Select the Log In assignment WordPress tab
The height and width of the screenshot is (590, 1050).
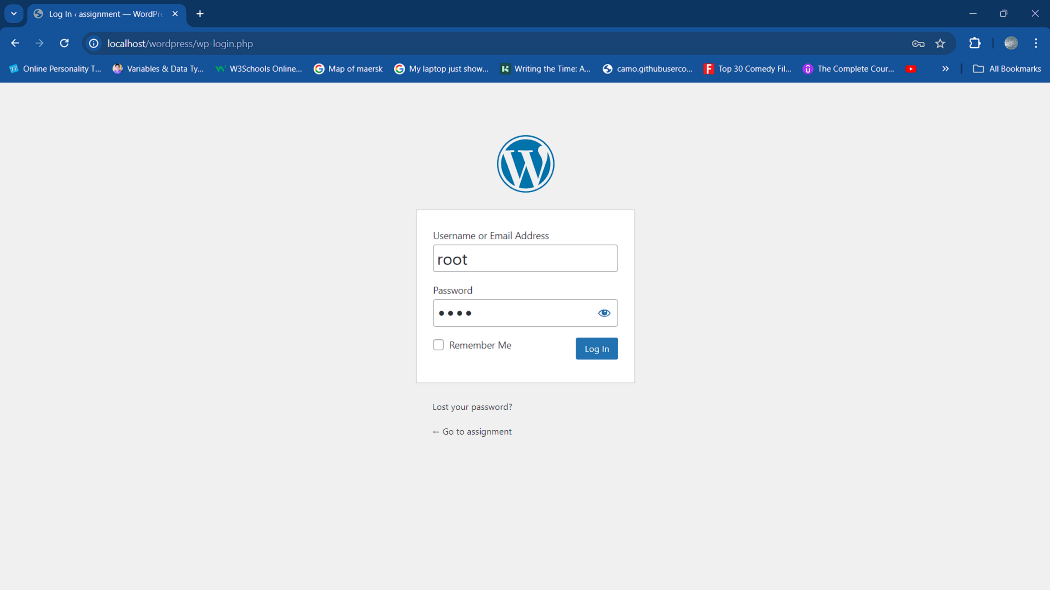(x=106, y=14)
